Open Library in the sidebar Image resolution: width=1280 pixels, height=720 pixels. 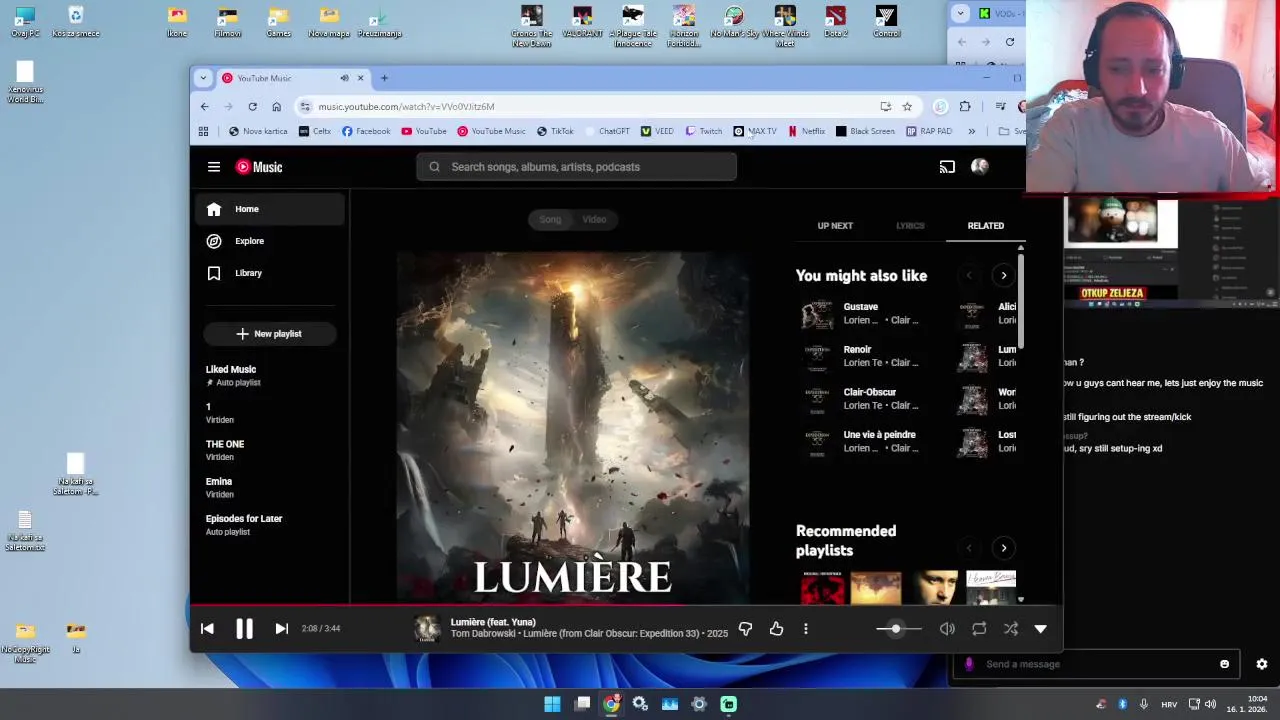point(270,273)
